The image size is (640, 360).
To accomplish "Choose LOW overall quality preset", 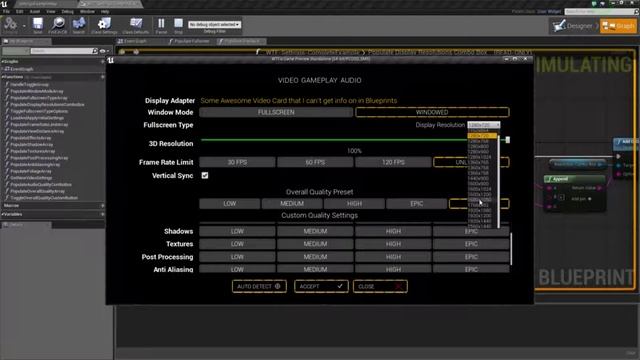I will point(229,203).
